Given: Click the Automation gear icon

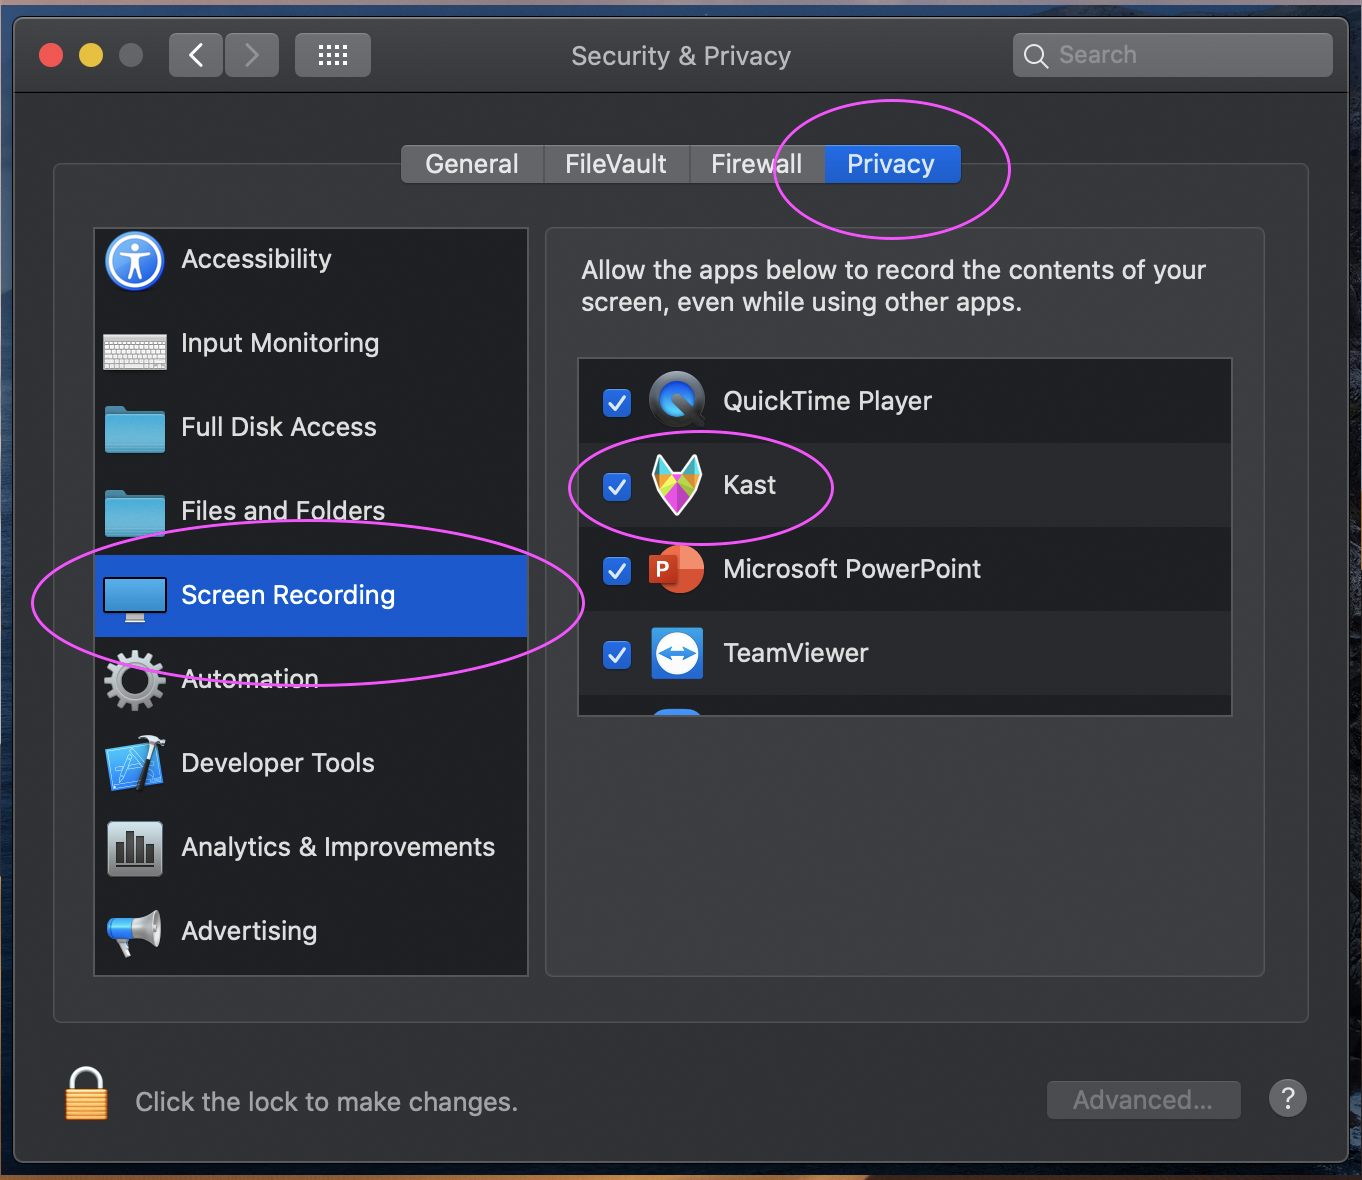Looking at the screenshot, I should 135,680.
